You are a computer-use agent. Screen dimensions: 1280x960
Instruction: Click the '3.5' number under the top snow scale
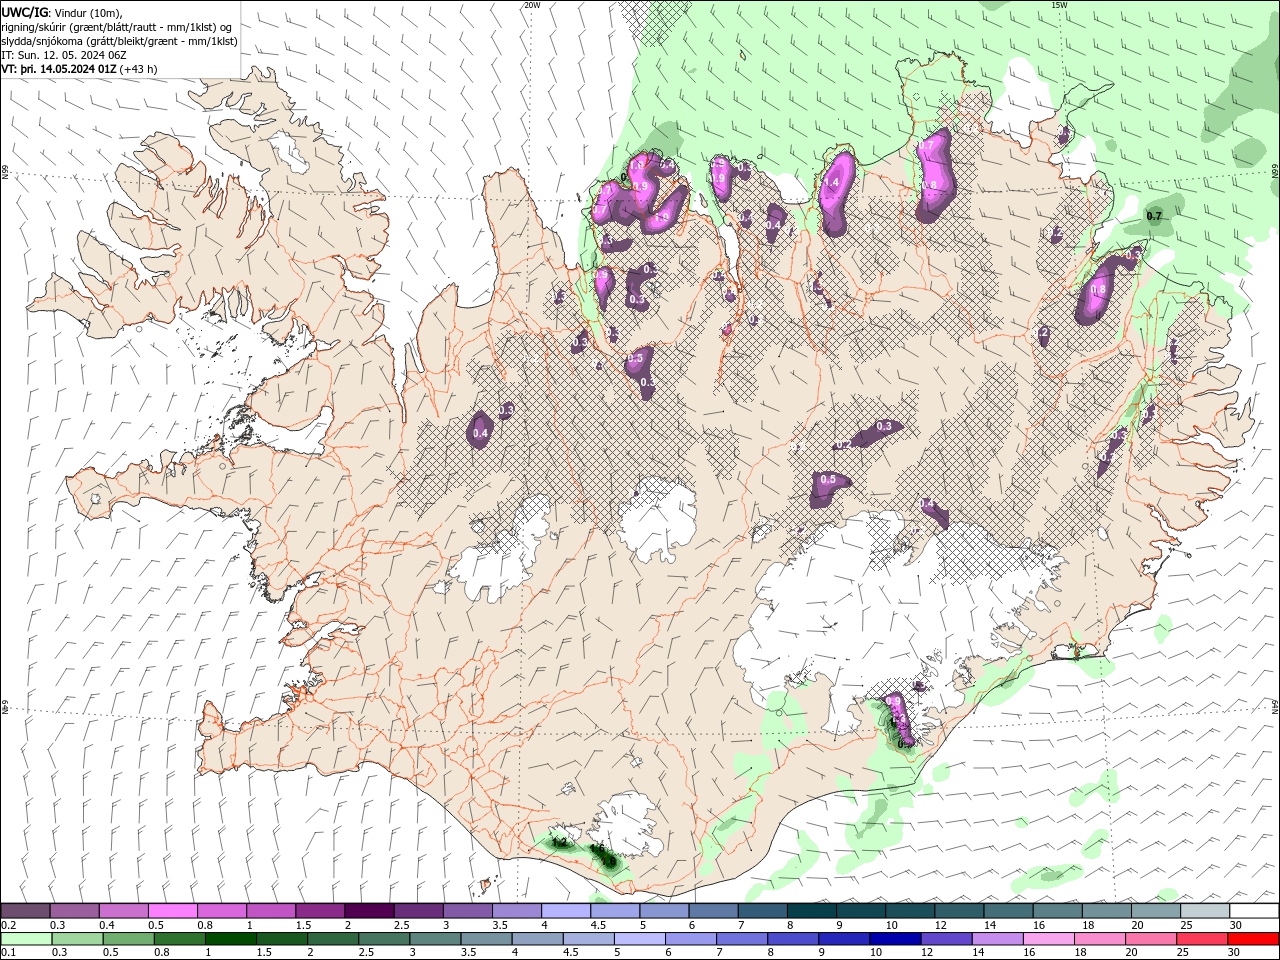coord(498,925)
